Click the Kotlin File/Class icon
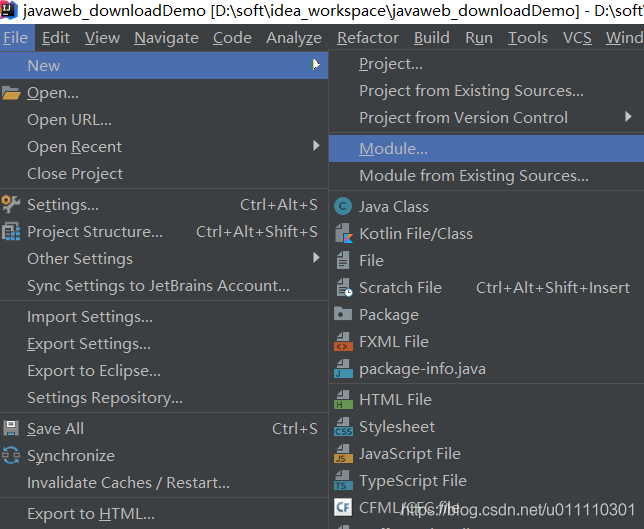Viewport: 644px width, 529px height. pyautogui.click(x=344, y=233)
